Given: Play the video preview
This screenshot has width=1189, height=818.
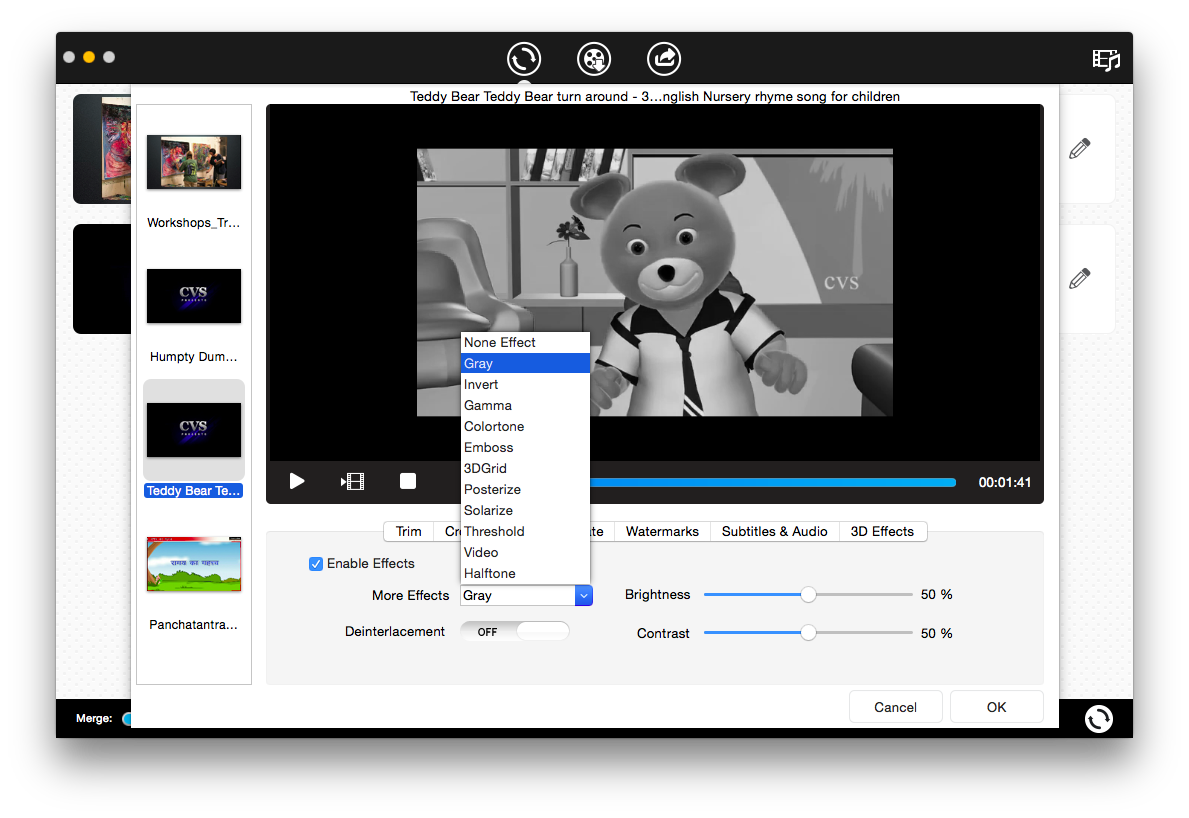Looking at the screenshot, I should pyautogui.click(x=296, y=481).
